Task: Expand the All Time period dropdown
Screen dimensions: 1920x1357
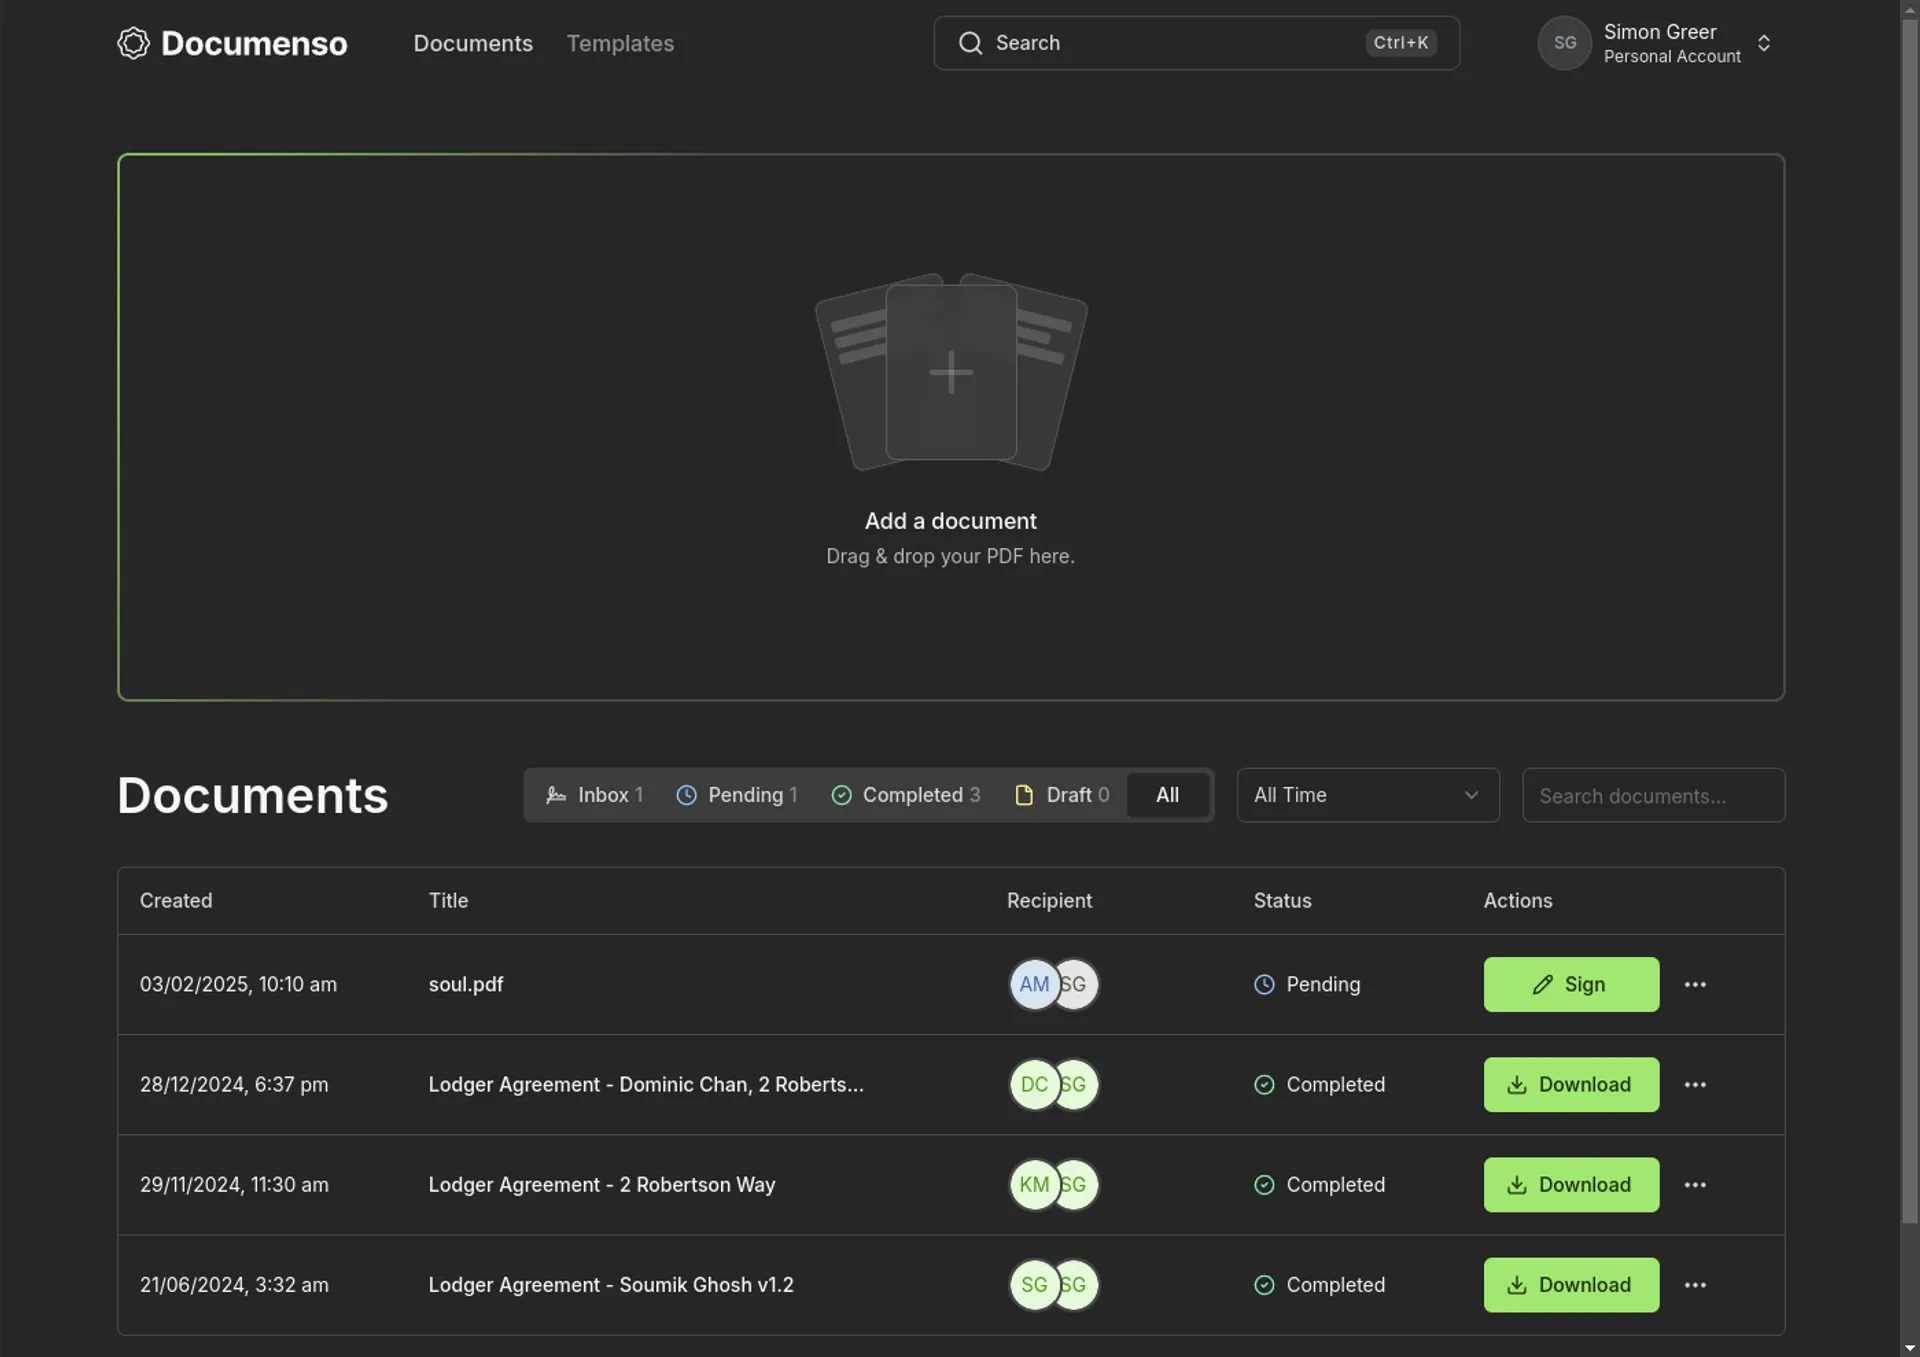Action: tap(1367, 795)
